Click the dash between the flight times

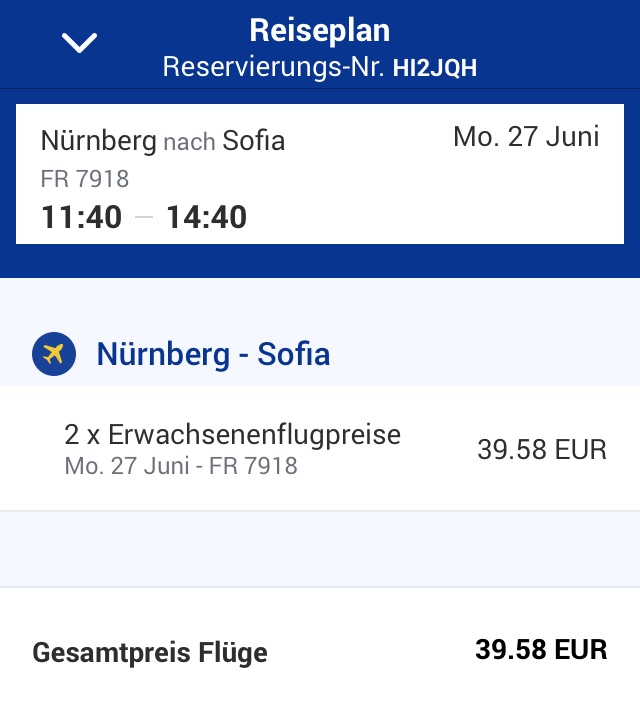click(x=144, y=218)
